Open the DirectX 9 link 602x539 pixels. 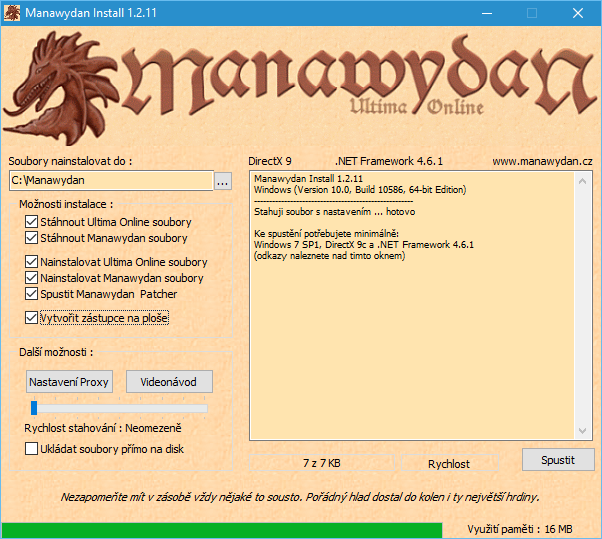270,161
